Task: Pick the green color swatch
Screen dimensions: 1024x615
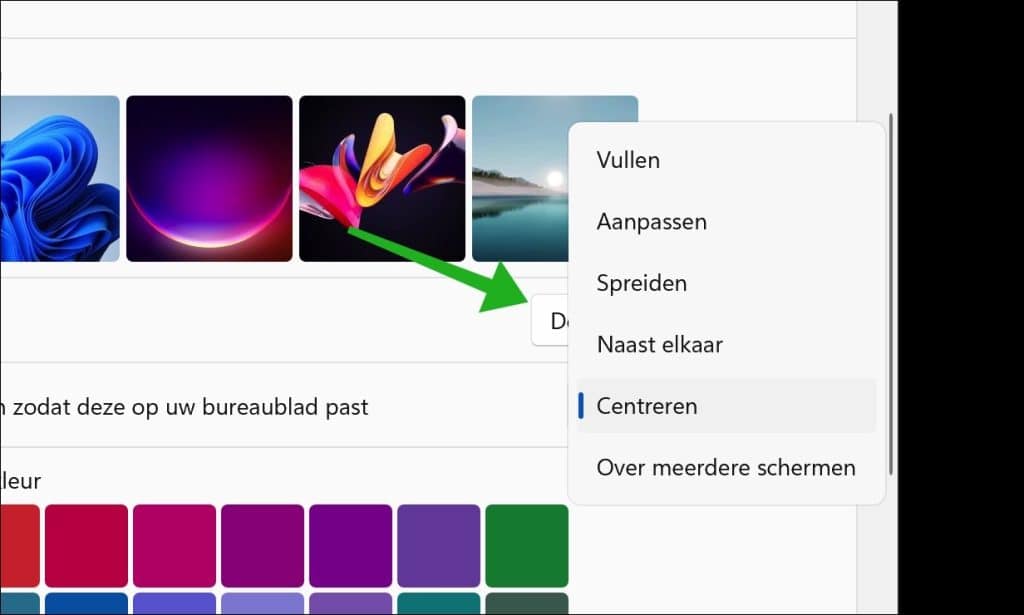Action: point(526,545)
